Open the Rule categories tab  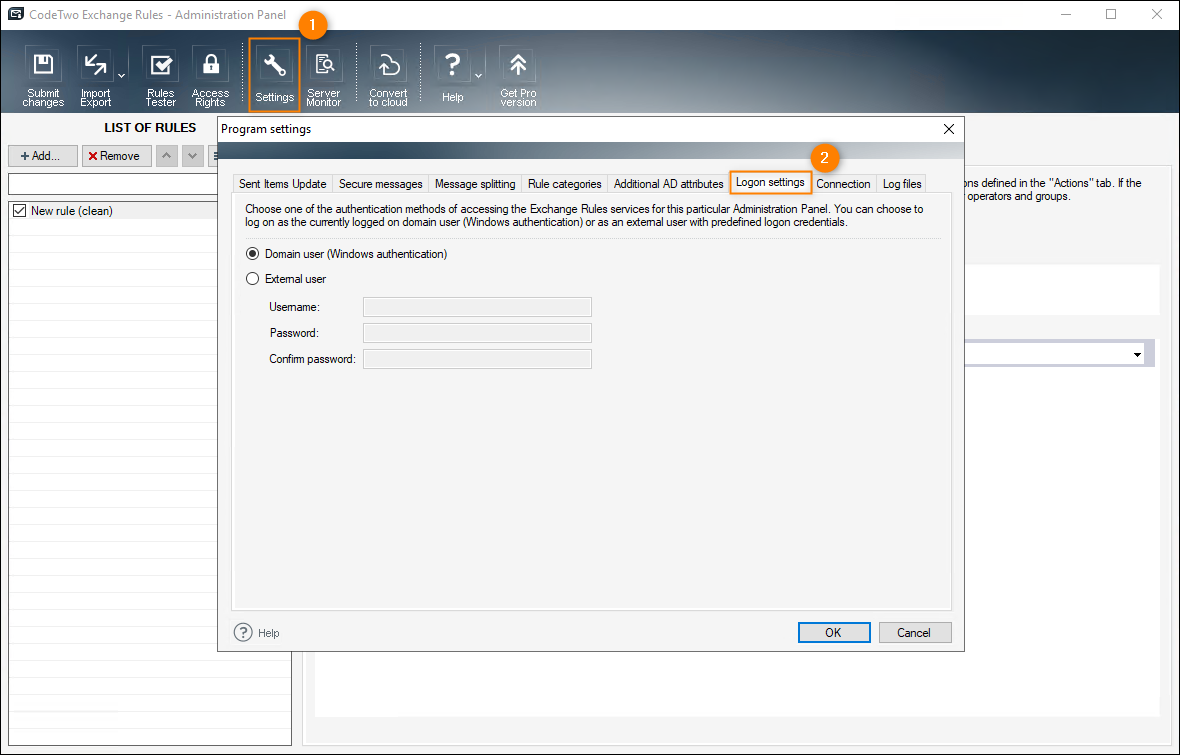click(x=564, y=184)
